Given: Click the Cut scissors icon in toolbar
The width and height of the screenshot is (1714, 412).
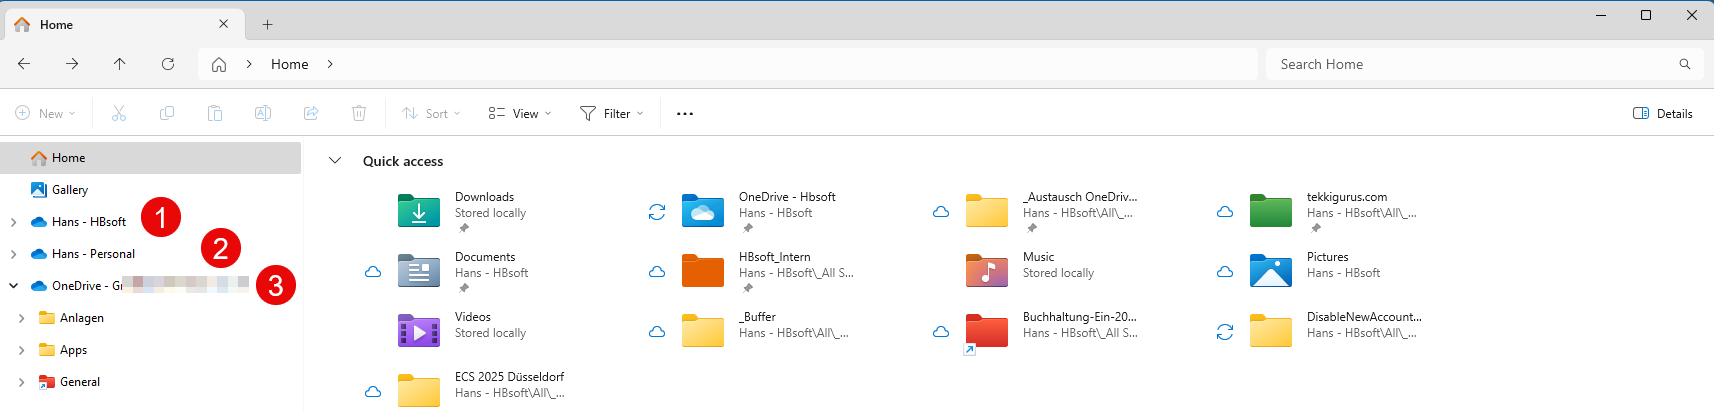Looking at the screenshot, I should (119, 114).
